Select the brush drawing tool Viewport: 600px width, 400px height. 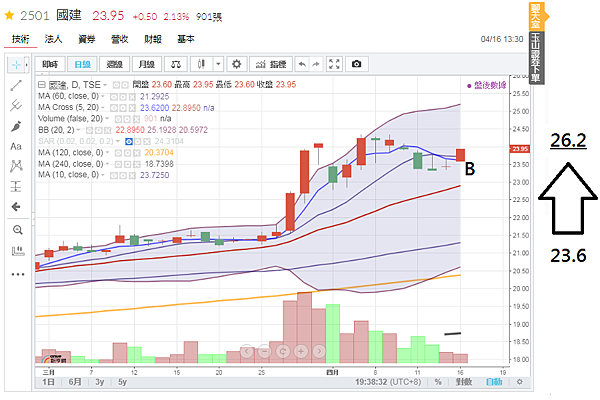(x=16, y=126)
